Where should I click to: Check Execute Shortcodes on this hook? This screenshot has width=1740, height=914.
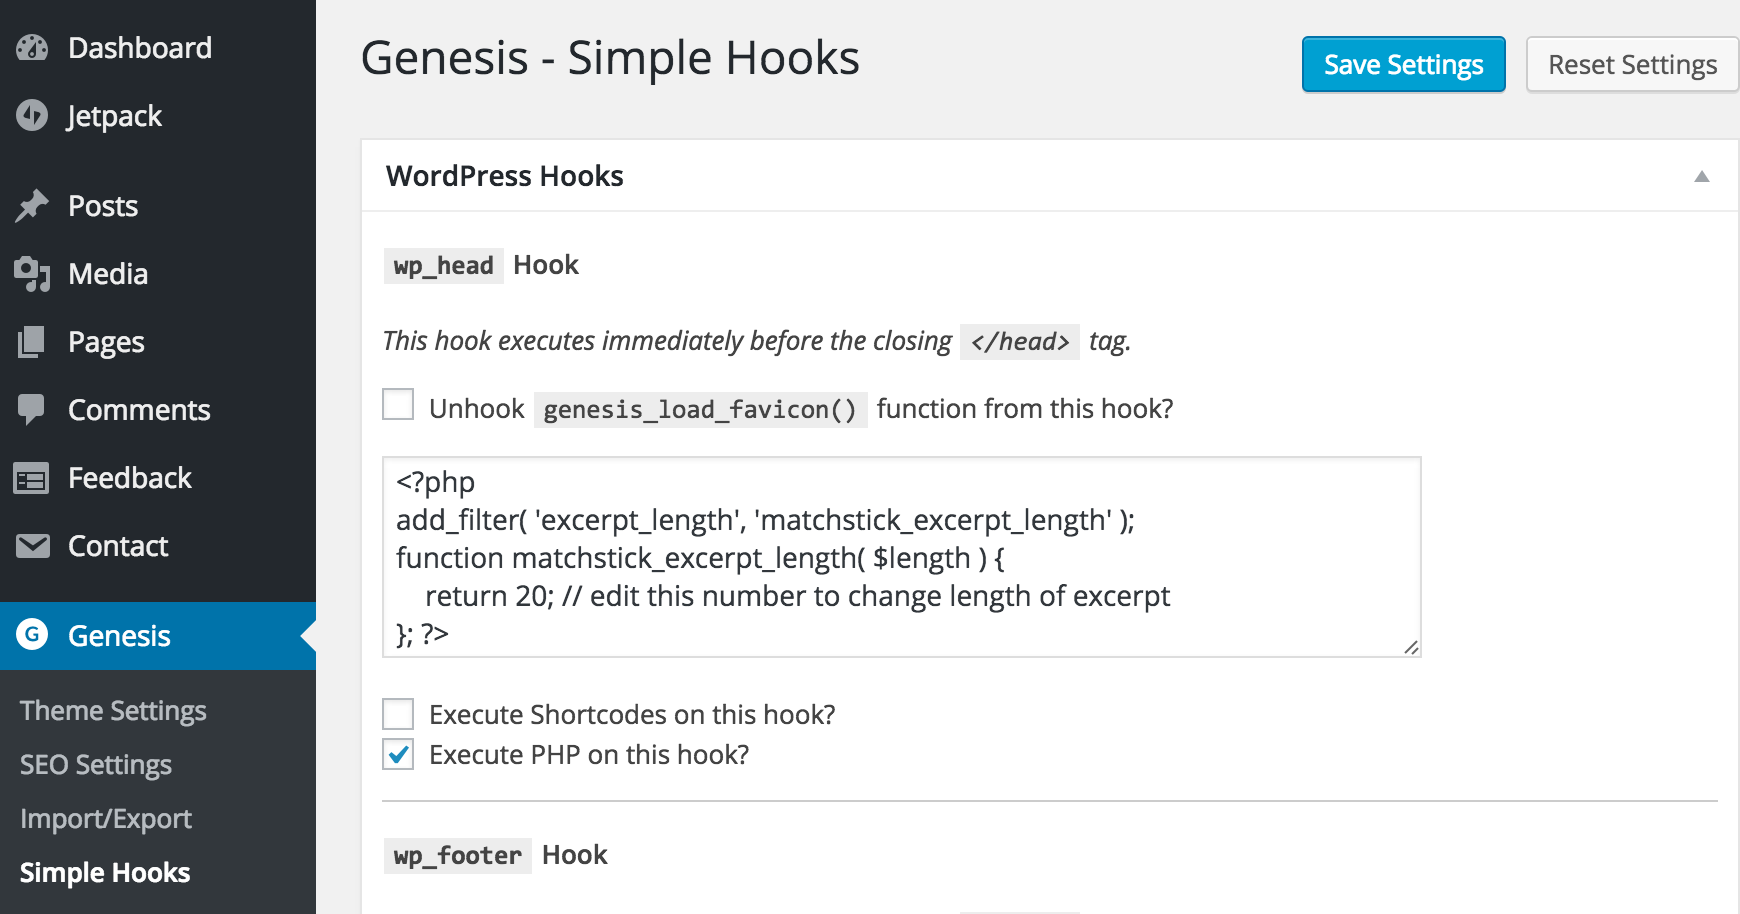coord(398,714)
